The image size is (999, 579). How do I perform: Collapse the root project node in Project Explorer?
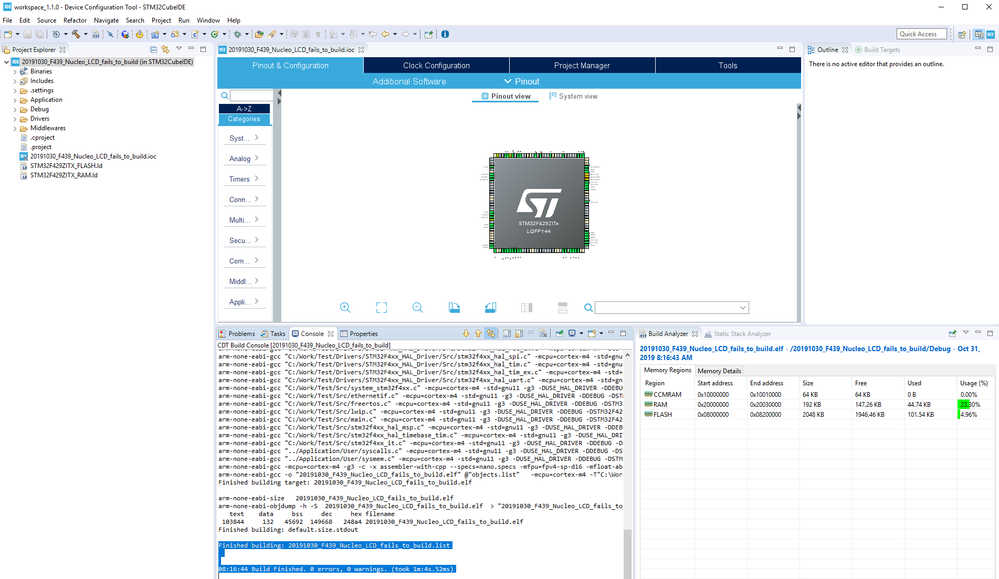(x=6, y=62)
